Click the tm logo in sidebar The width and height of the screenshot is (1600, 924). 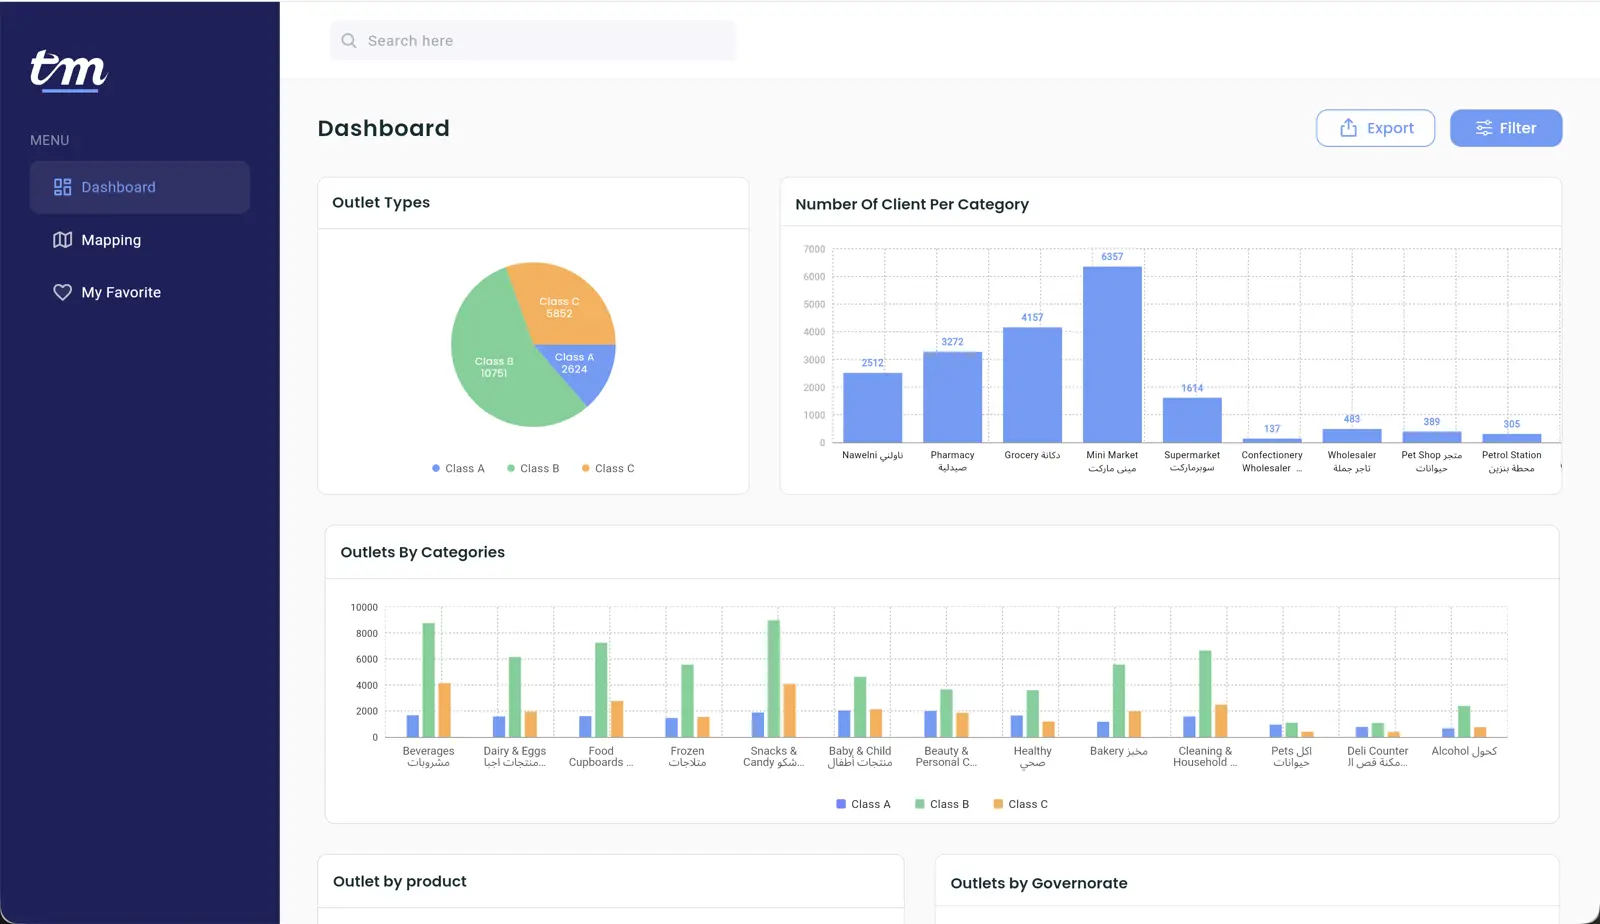pos(68,70)
